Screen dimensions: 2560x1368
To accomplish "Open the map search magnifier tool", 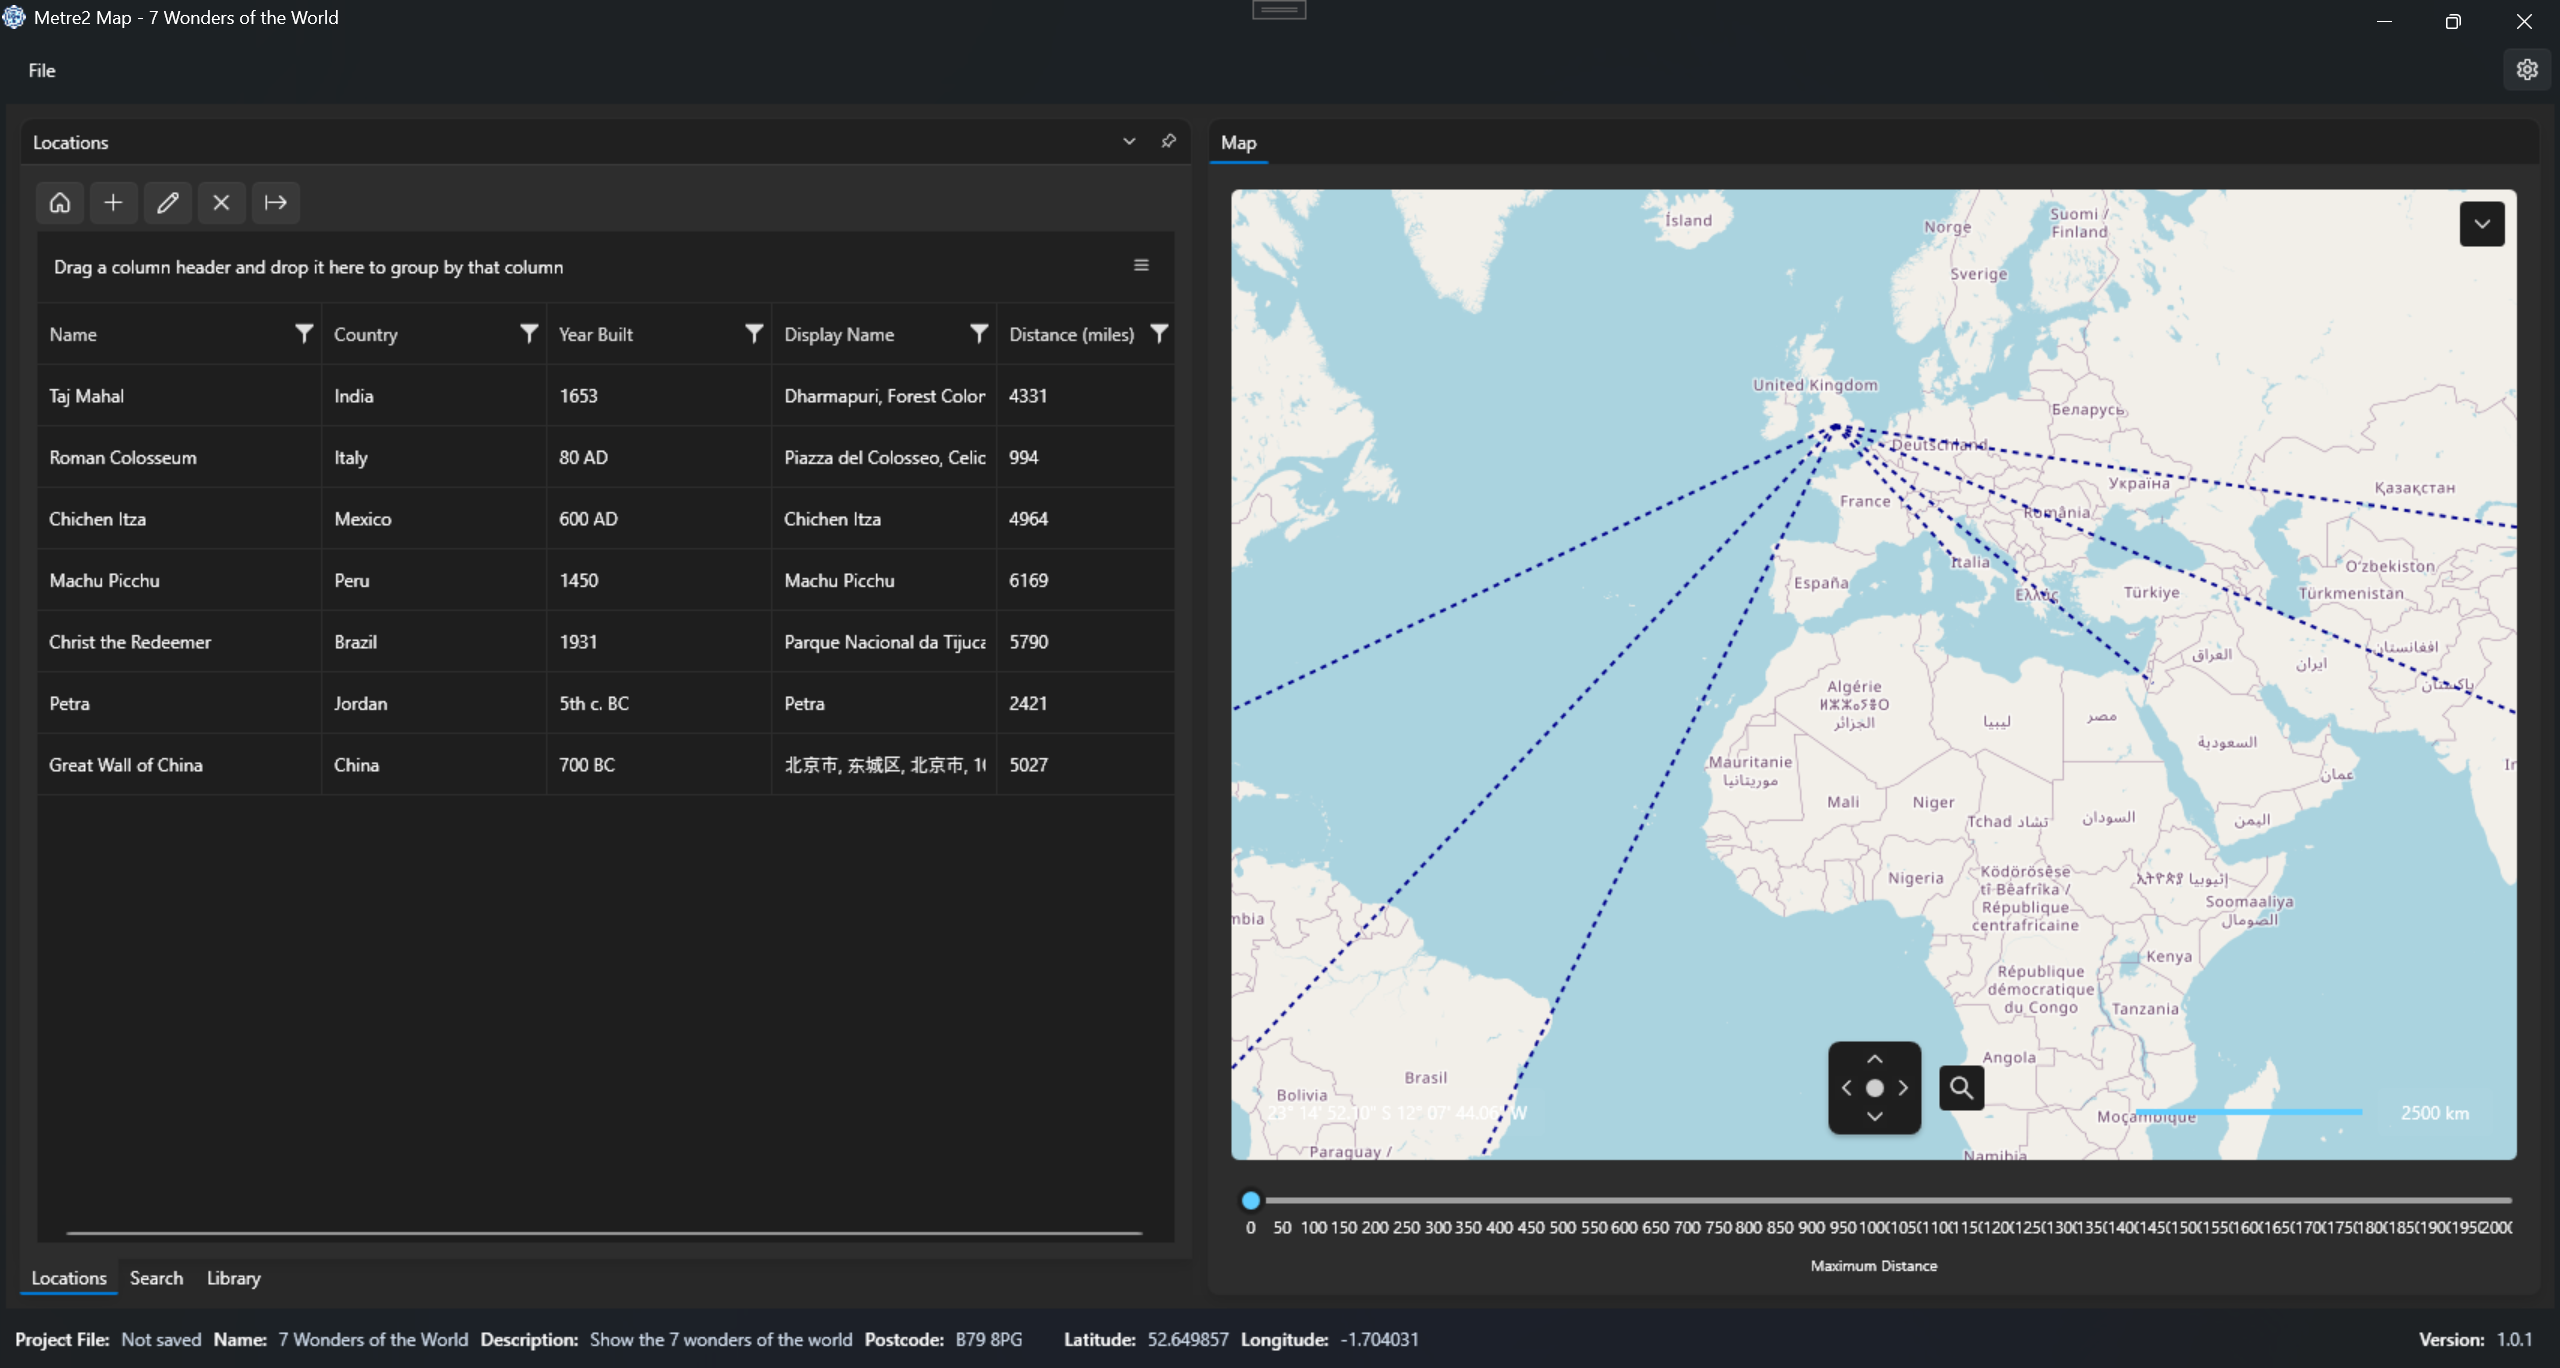I will (x=1959, y=1087).
